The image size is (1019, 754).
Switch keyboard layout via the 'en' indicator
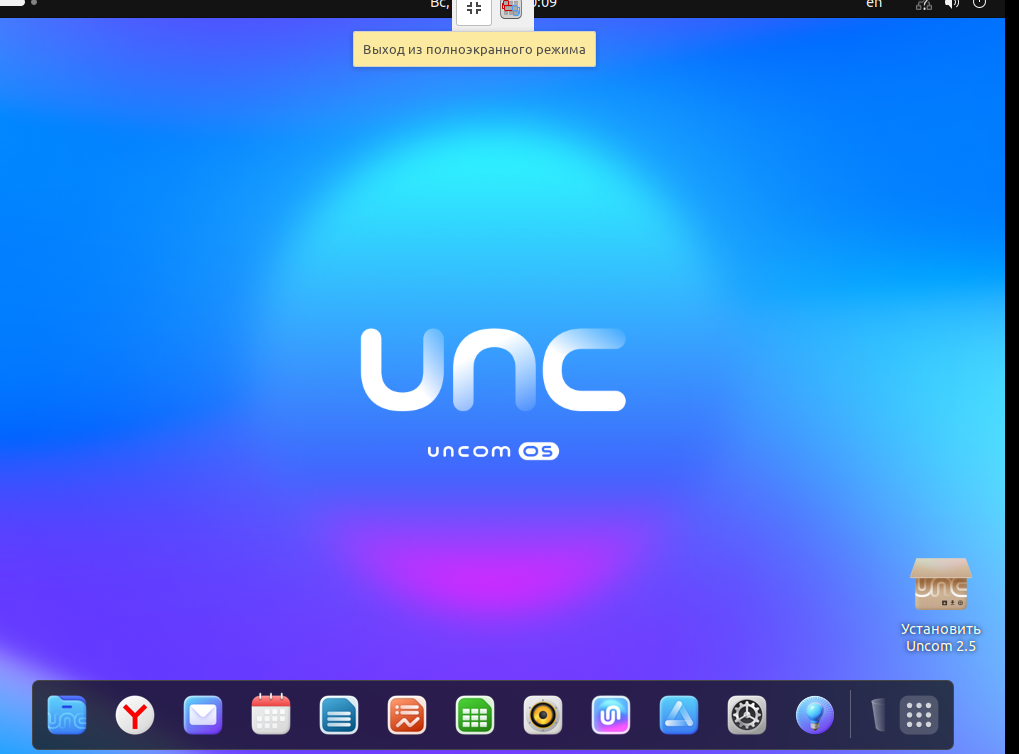(874, 5)
